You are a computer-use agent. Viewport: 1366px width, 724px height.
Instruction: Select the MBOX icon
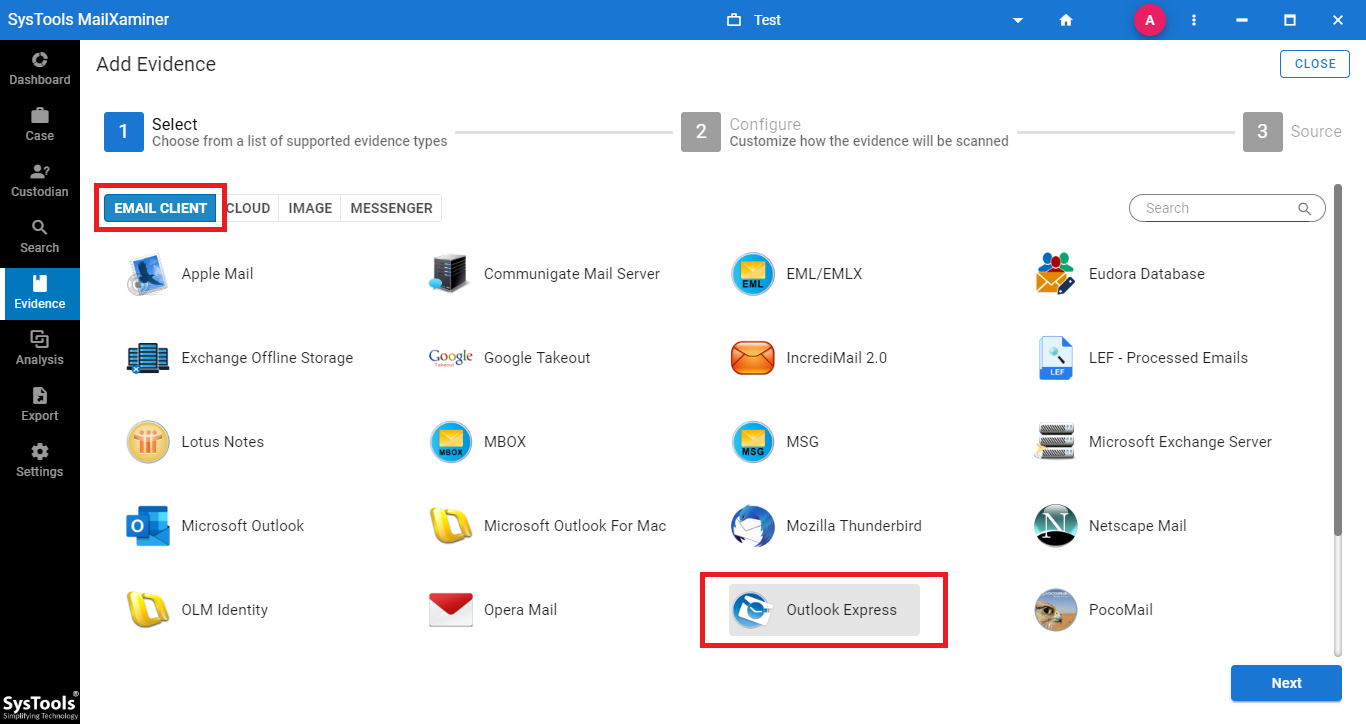(x=450, y=442)
